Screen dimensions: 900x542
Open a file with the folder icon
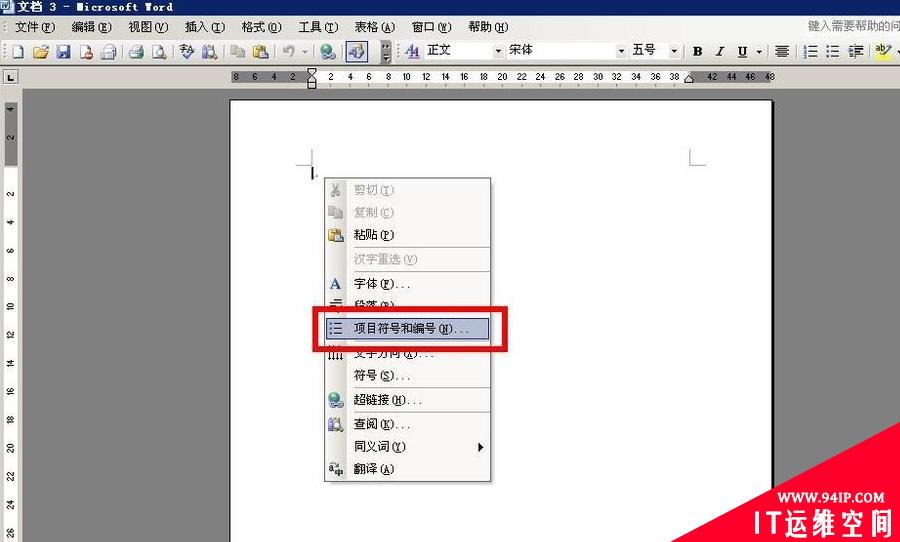pos(40,52)
